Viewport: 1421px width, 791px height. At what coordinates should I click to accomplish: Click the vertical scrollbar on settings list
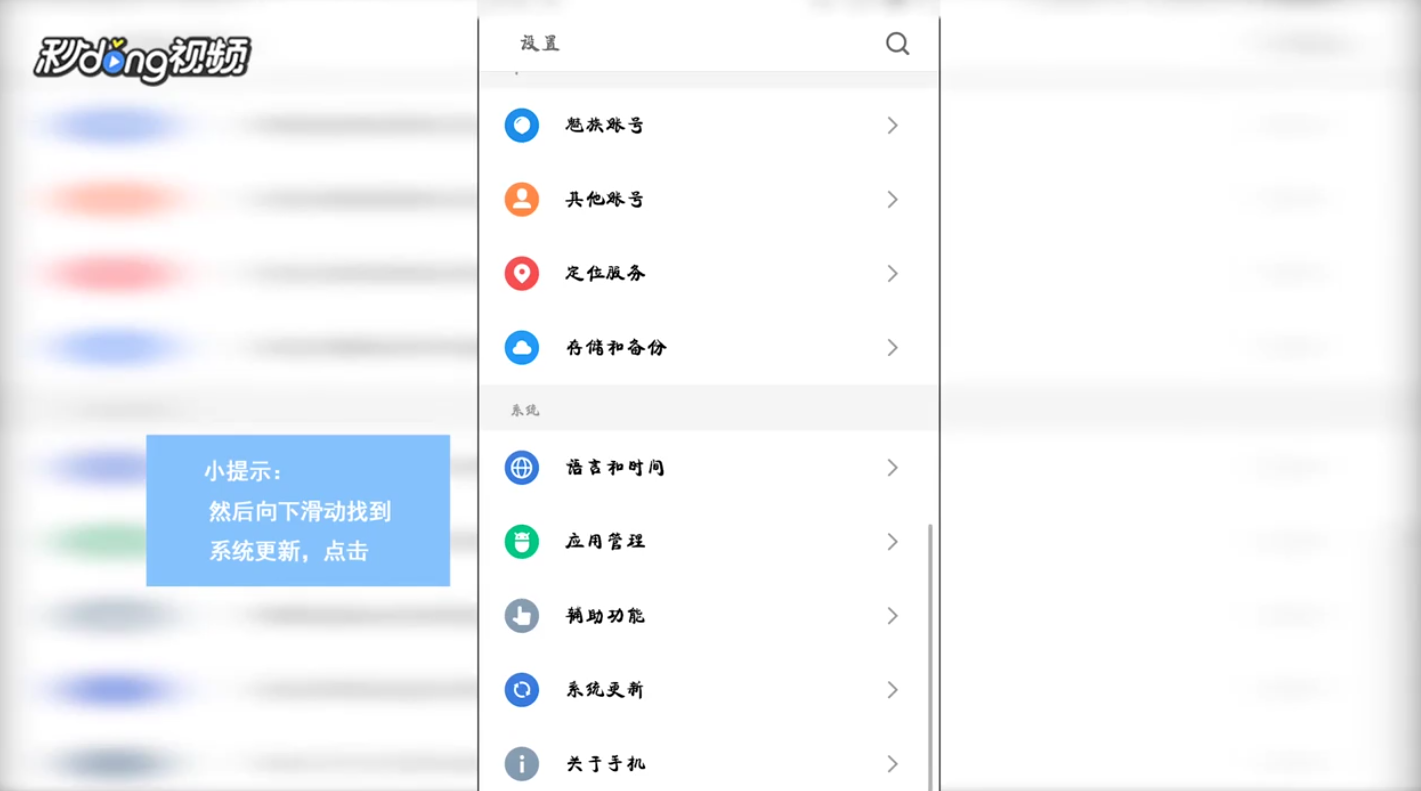931,656
